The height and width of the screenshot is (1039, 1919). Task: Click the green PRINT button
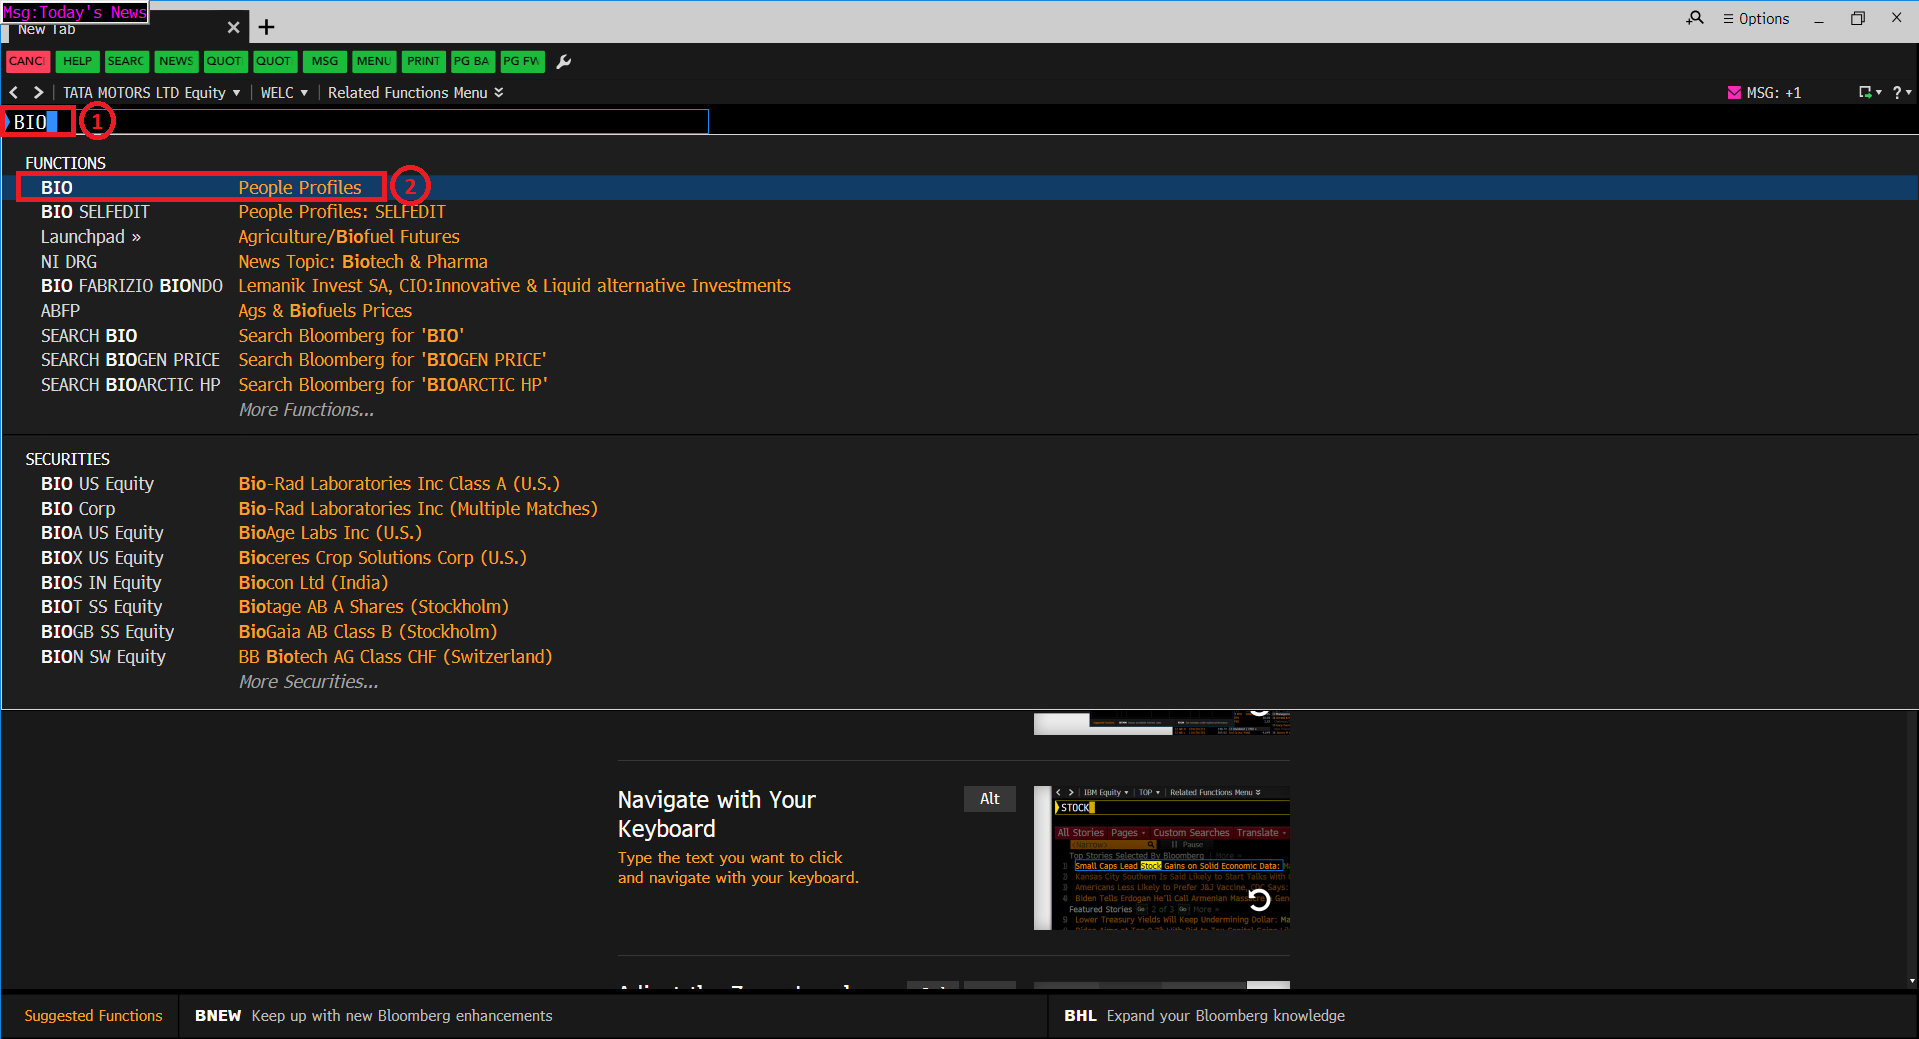click(x=424, y=61)
